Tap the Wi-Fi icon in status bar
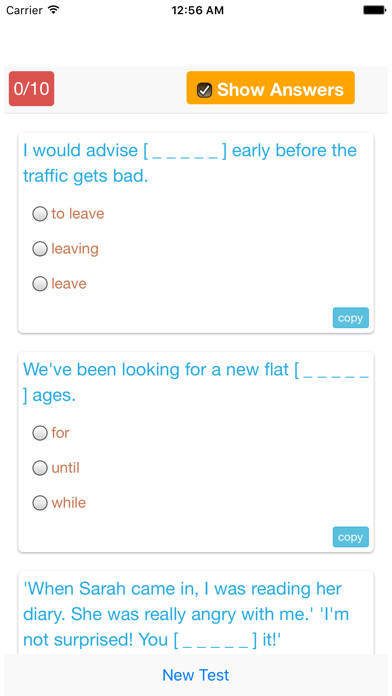The image size is (392, 696). (54, 10)
